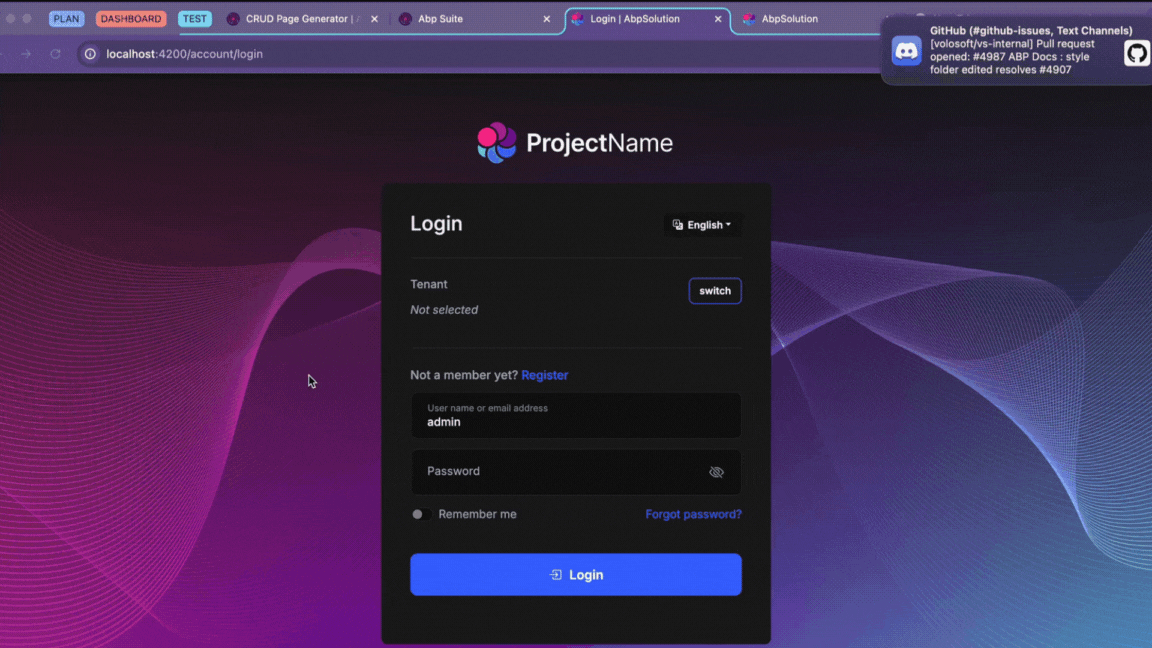
Task: Open the TEST tab group
Action: 195,19
